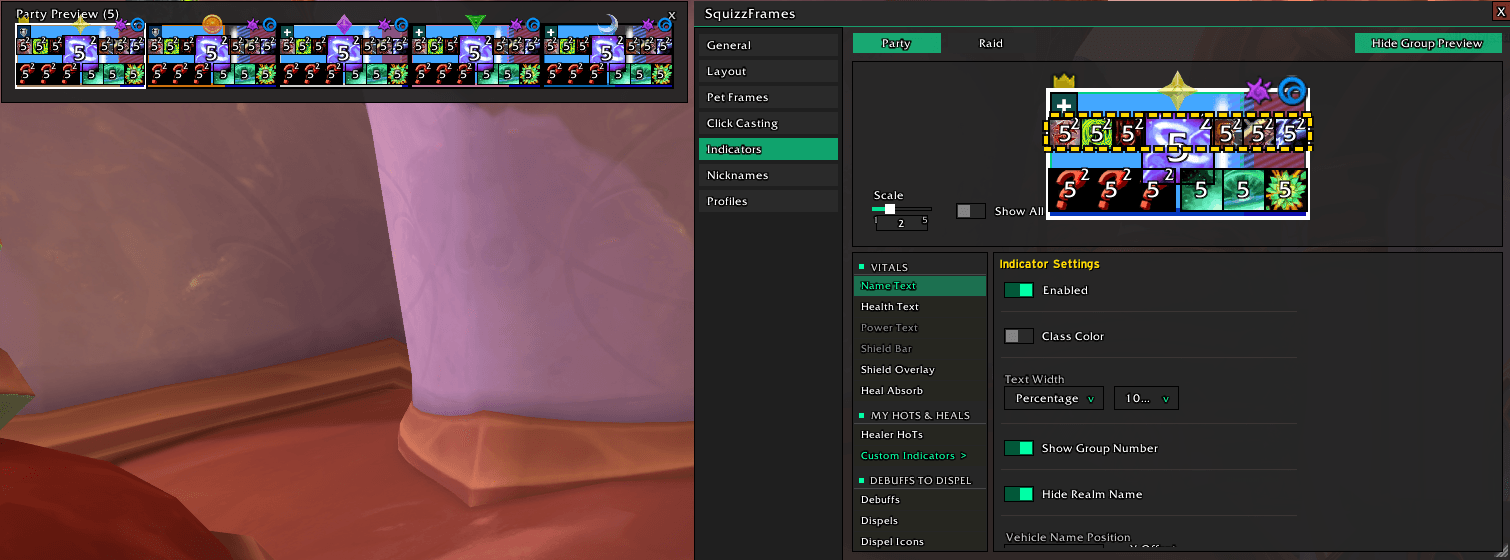
Task: Click the yellow star raid marker in settings preview
Action: [1178, 90]
